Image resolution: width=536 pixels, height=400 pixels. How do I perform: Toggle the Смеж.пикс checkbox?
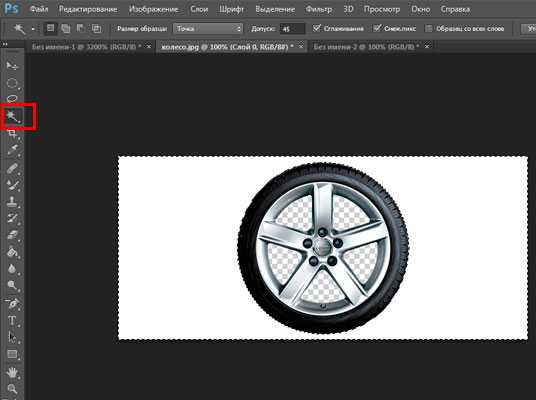tap(377, 28)
